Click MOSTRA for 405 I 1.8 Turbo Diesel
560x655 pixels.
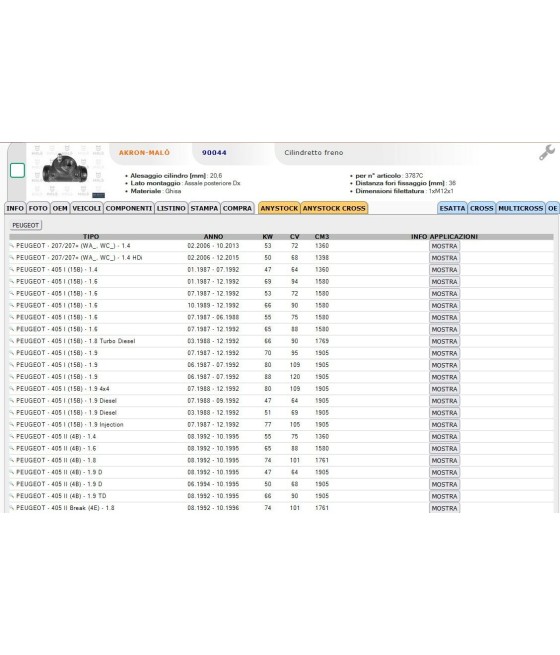click(444, 341)
